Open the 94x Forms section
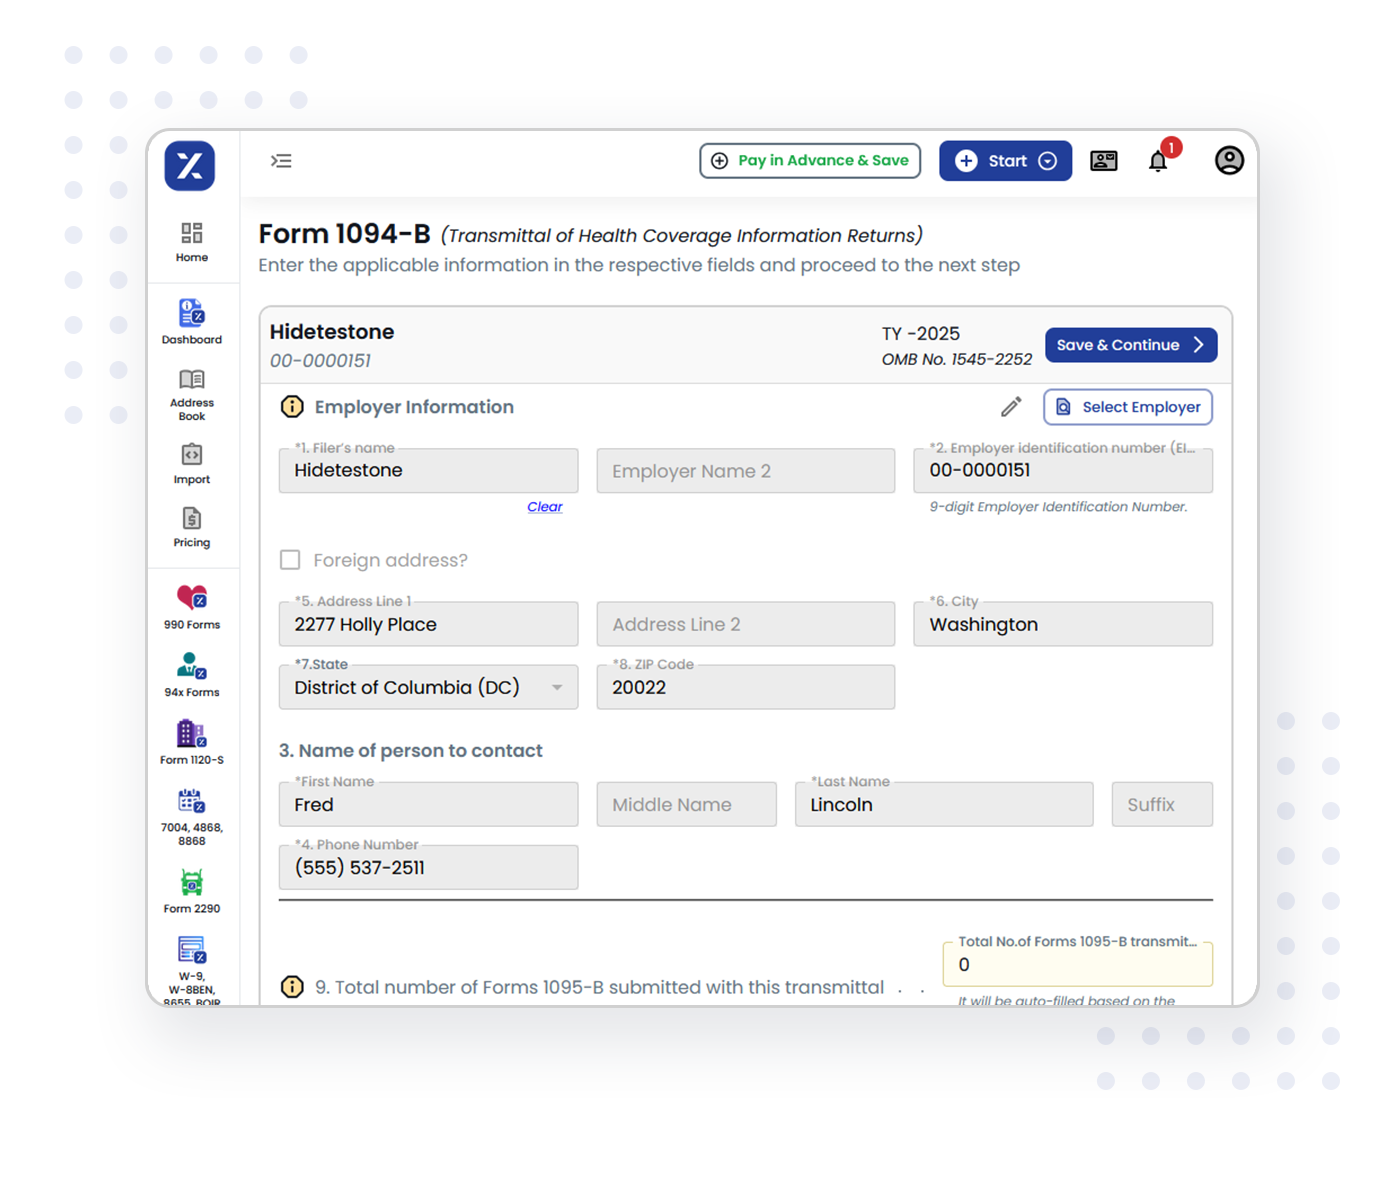 (x=191, y=674)
